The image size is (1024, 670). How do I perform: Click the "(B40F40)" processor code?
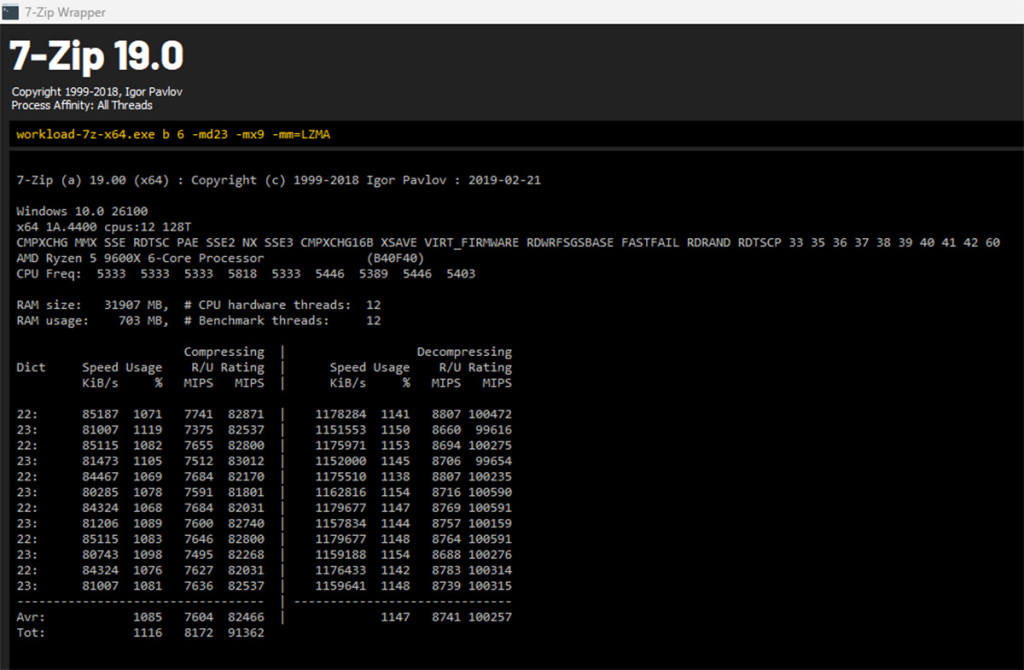coord(395,258)
